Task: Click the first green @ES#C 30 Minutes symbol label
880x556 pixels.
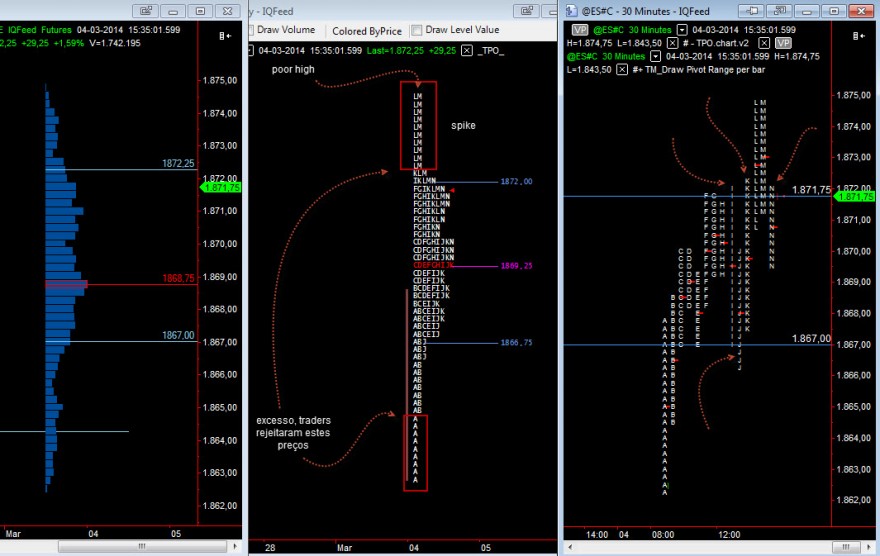Action: click(632, 30)
